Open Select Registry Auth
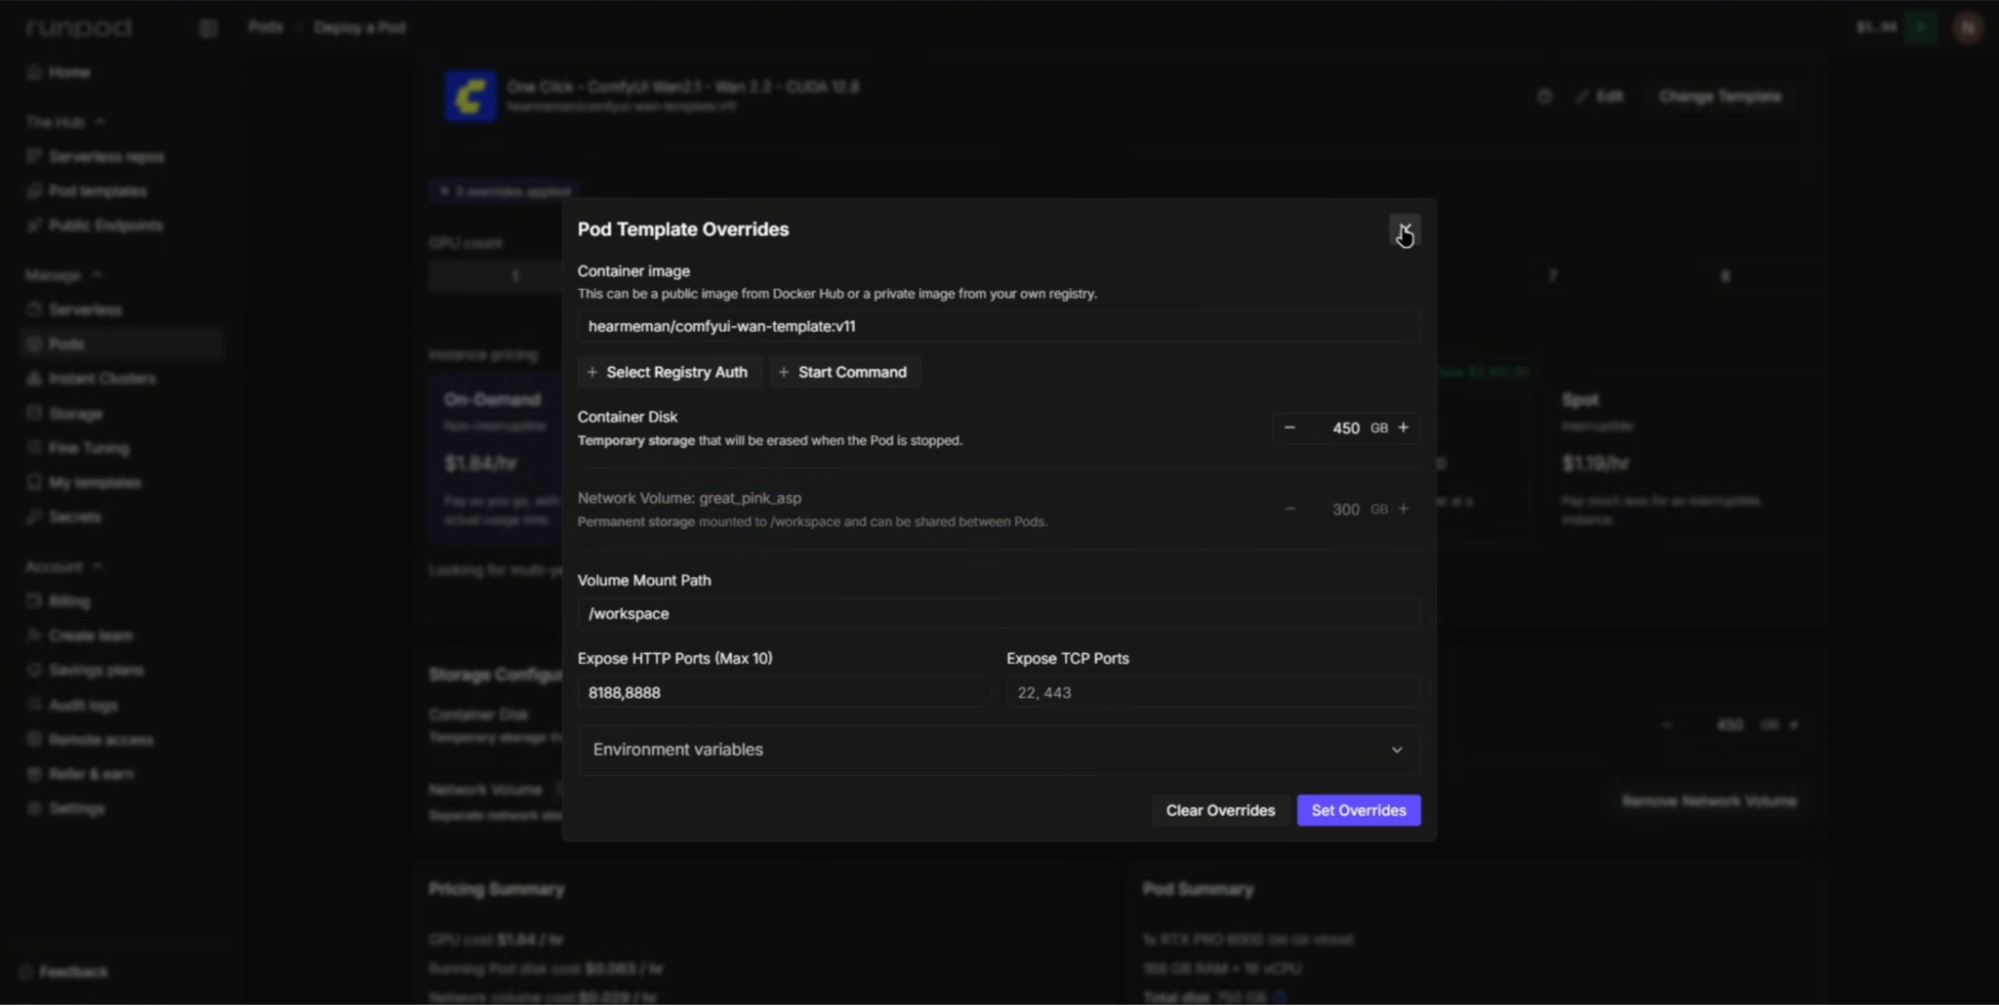 pyautogui.click(x=668, y=372)
